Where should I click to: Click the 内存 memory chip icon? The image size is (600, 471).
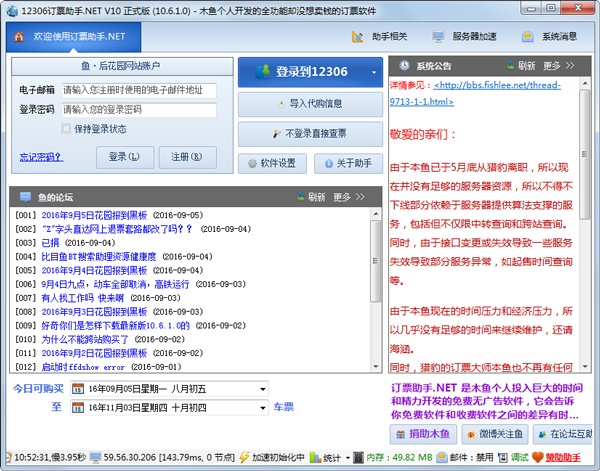coord(358,457)
